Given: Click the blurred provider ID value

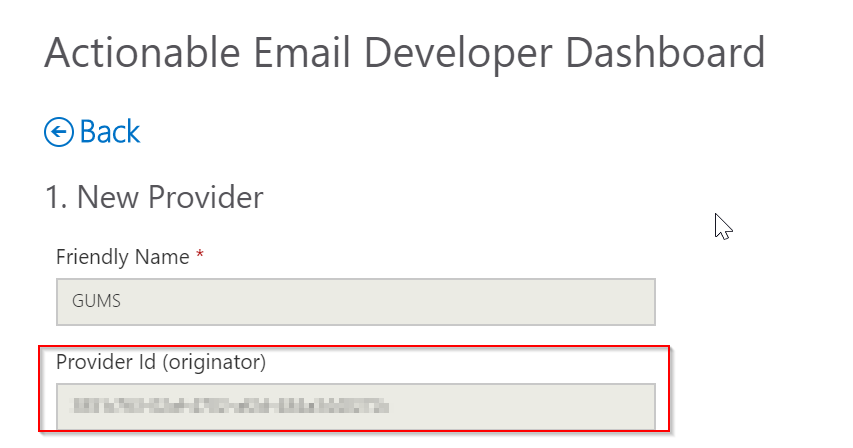Looking at the screenshot, I should tap(231, 406).
